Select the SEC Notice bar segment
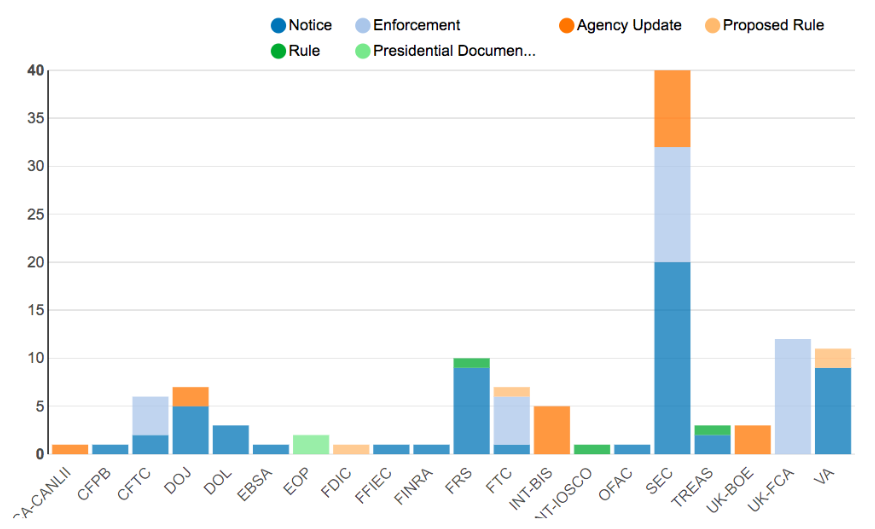The image size is (875, 529). (672, 358)
